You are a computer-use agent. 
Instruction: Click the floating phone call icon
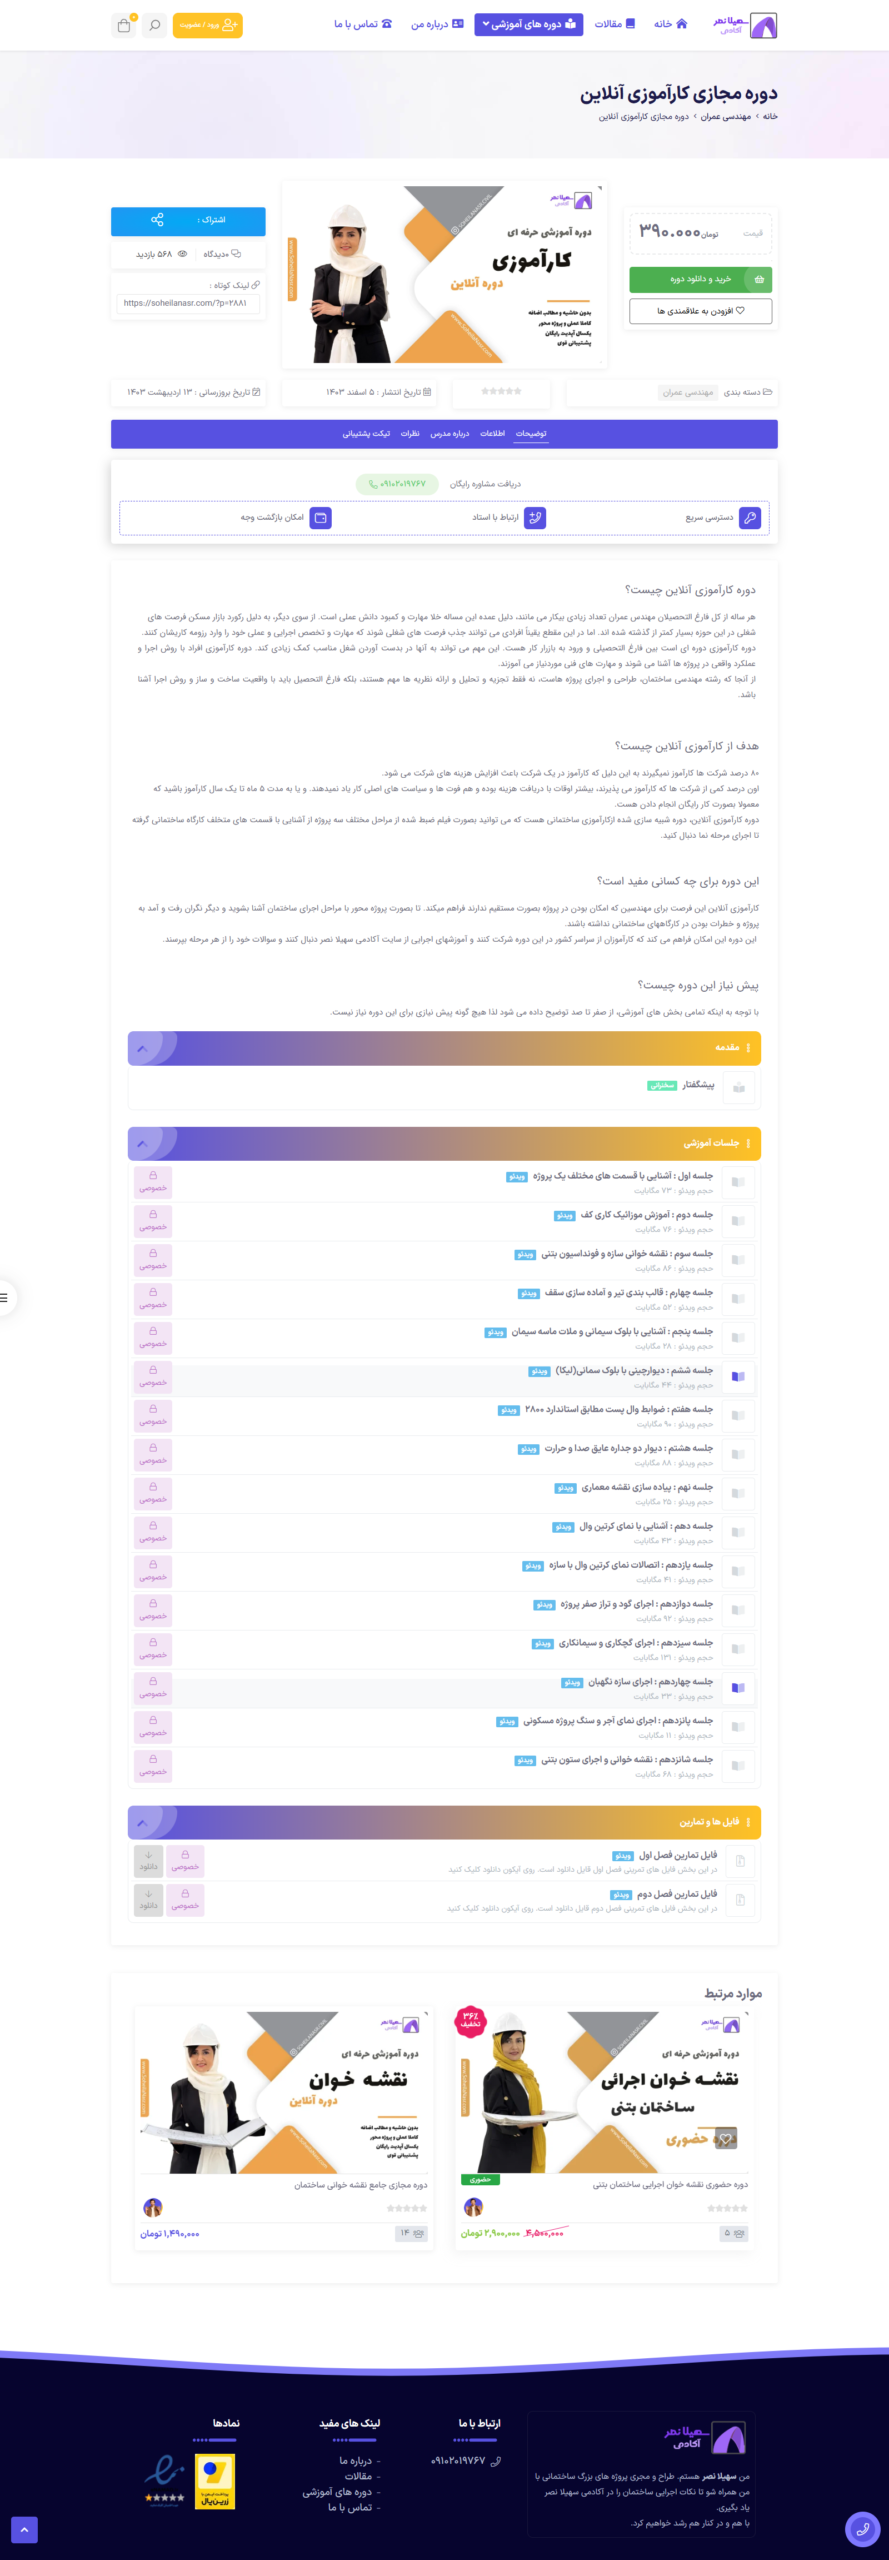pyautogui.click(x=861, y=2528)
